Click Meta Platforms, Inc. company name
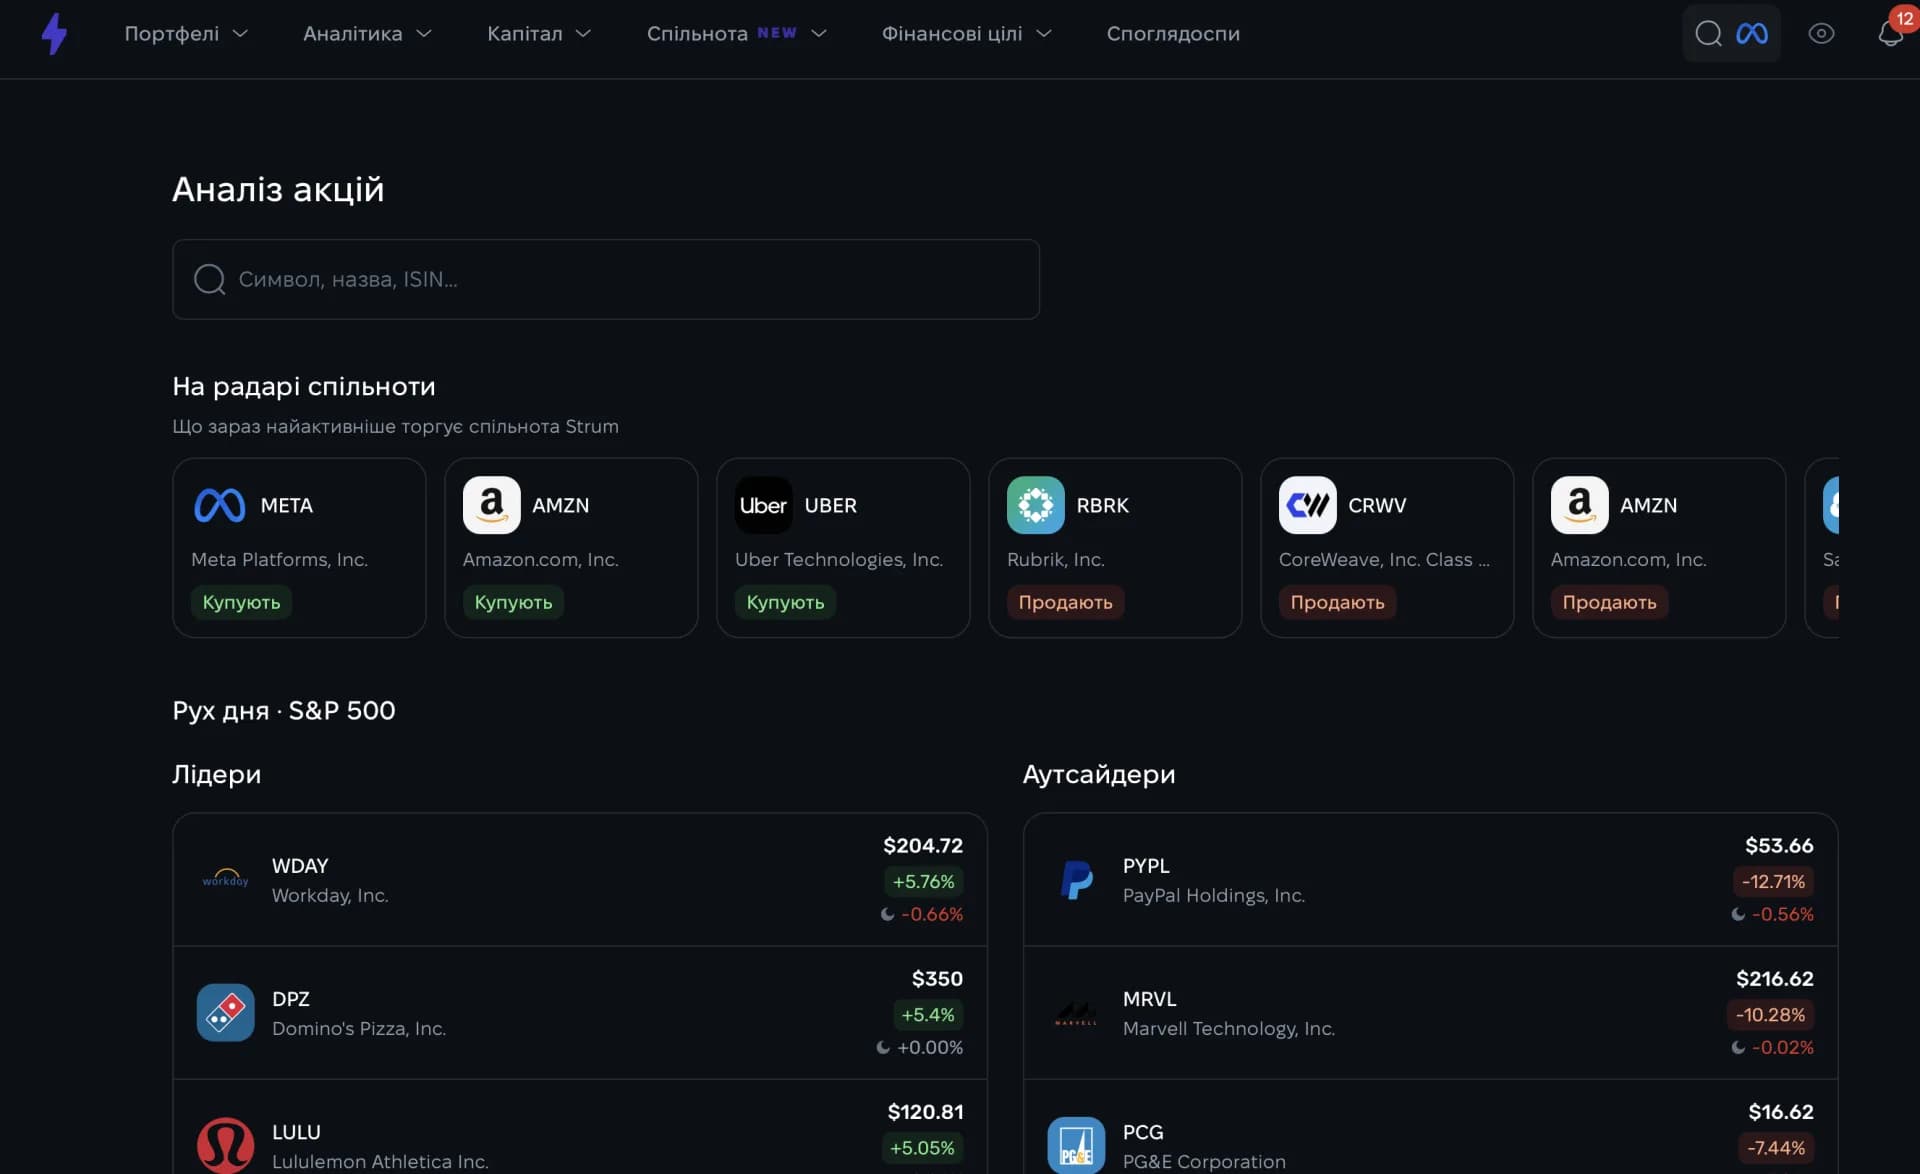The height and width of the screenshot is (1174, 1920). pyautogui.click(x=279, y=559)
